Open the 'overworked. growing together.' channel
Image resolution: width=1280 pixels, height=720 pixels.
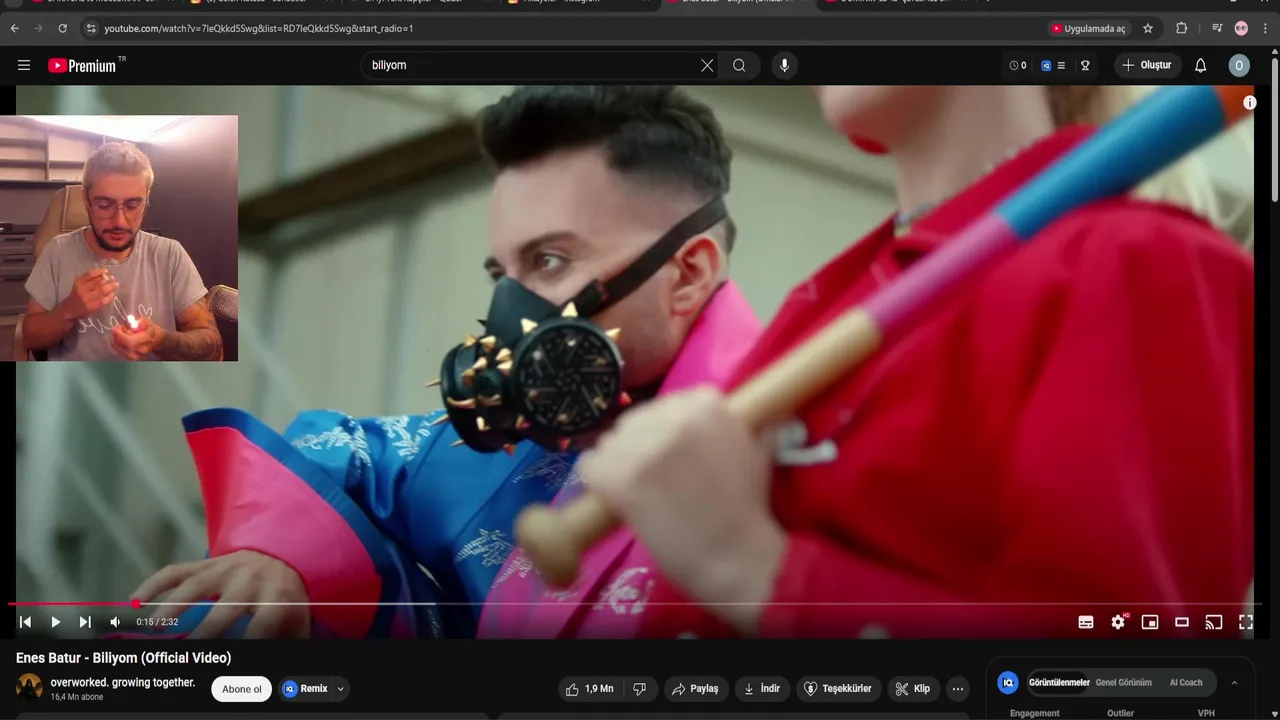pyautogui.click(x=123, y=682)
